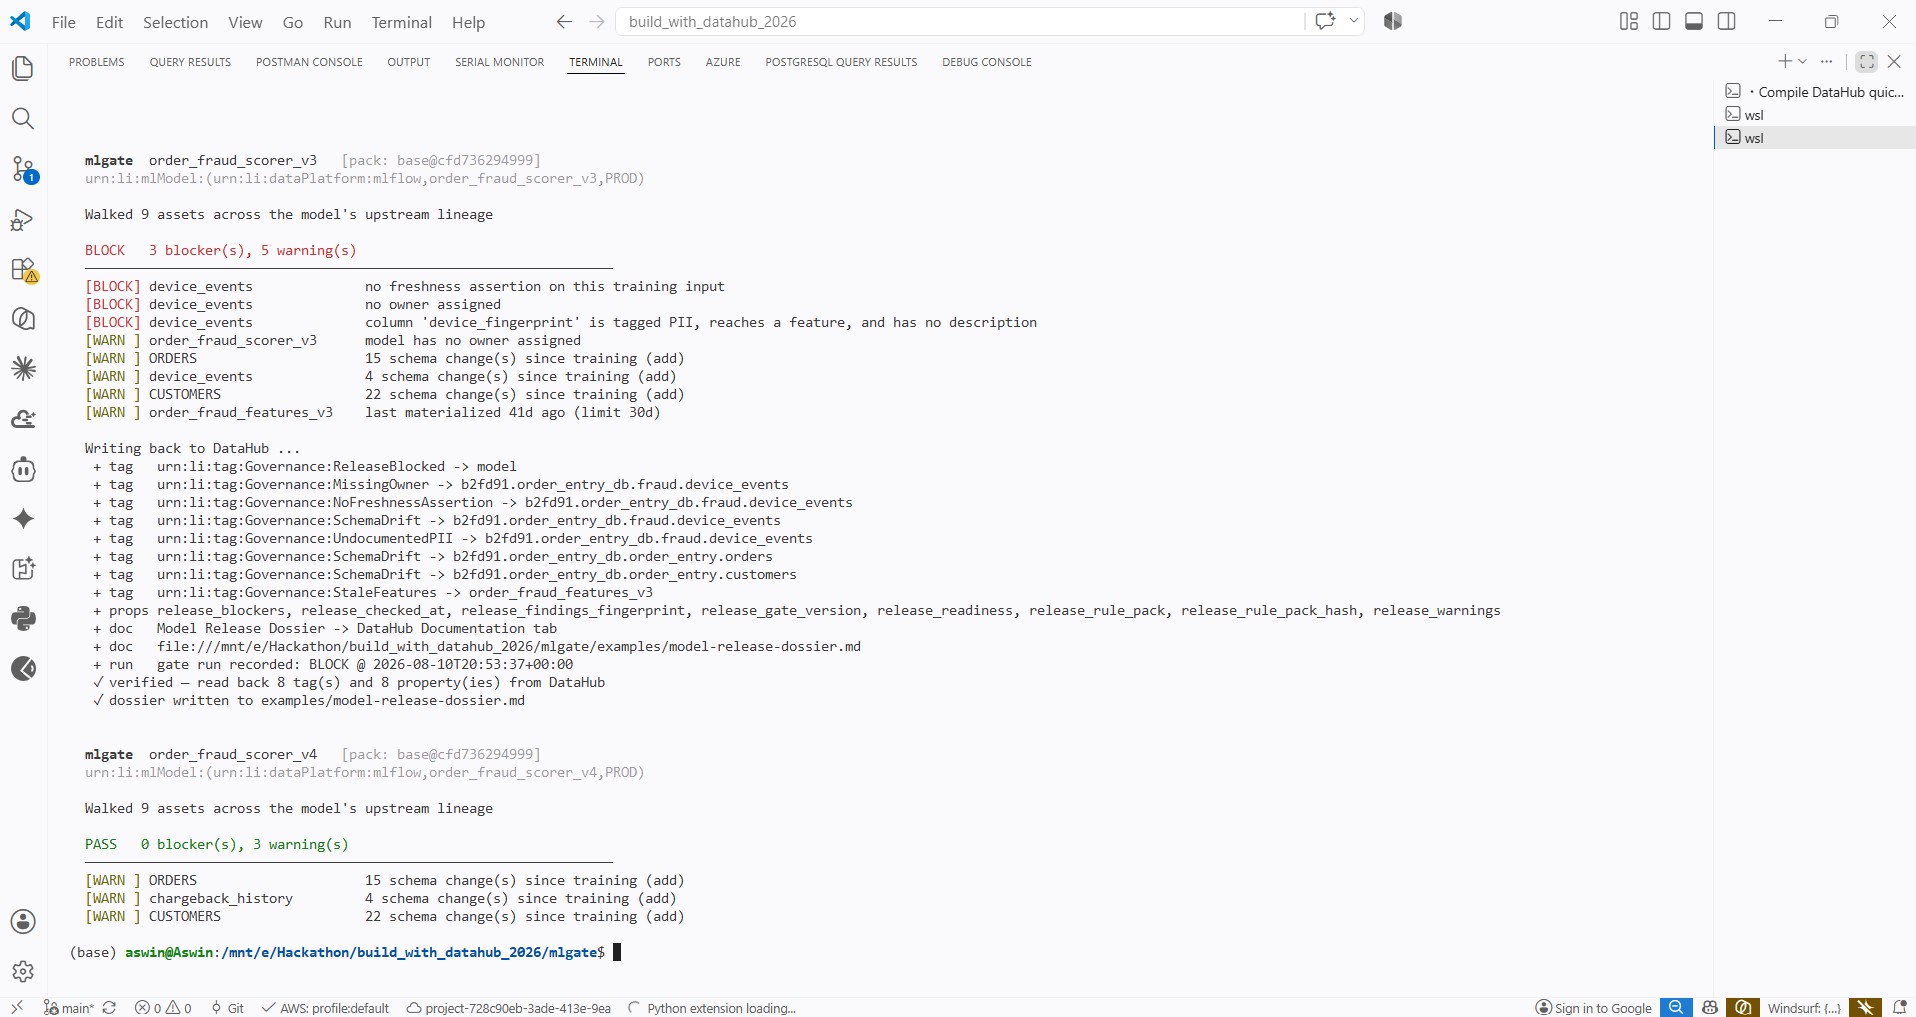Go back with the left arrow

(x=564, y=21)
